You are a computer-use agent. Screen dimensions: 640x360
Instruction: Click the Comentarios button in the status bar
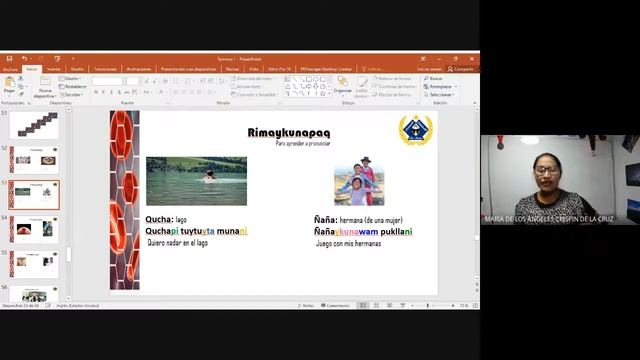pyautogui.click(x=336, y=305)
